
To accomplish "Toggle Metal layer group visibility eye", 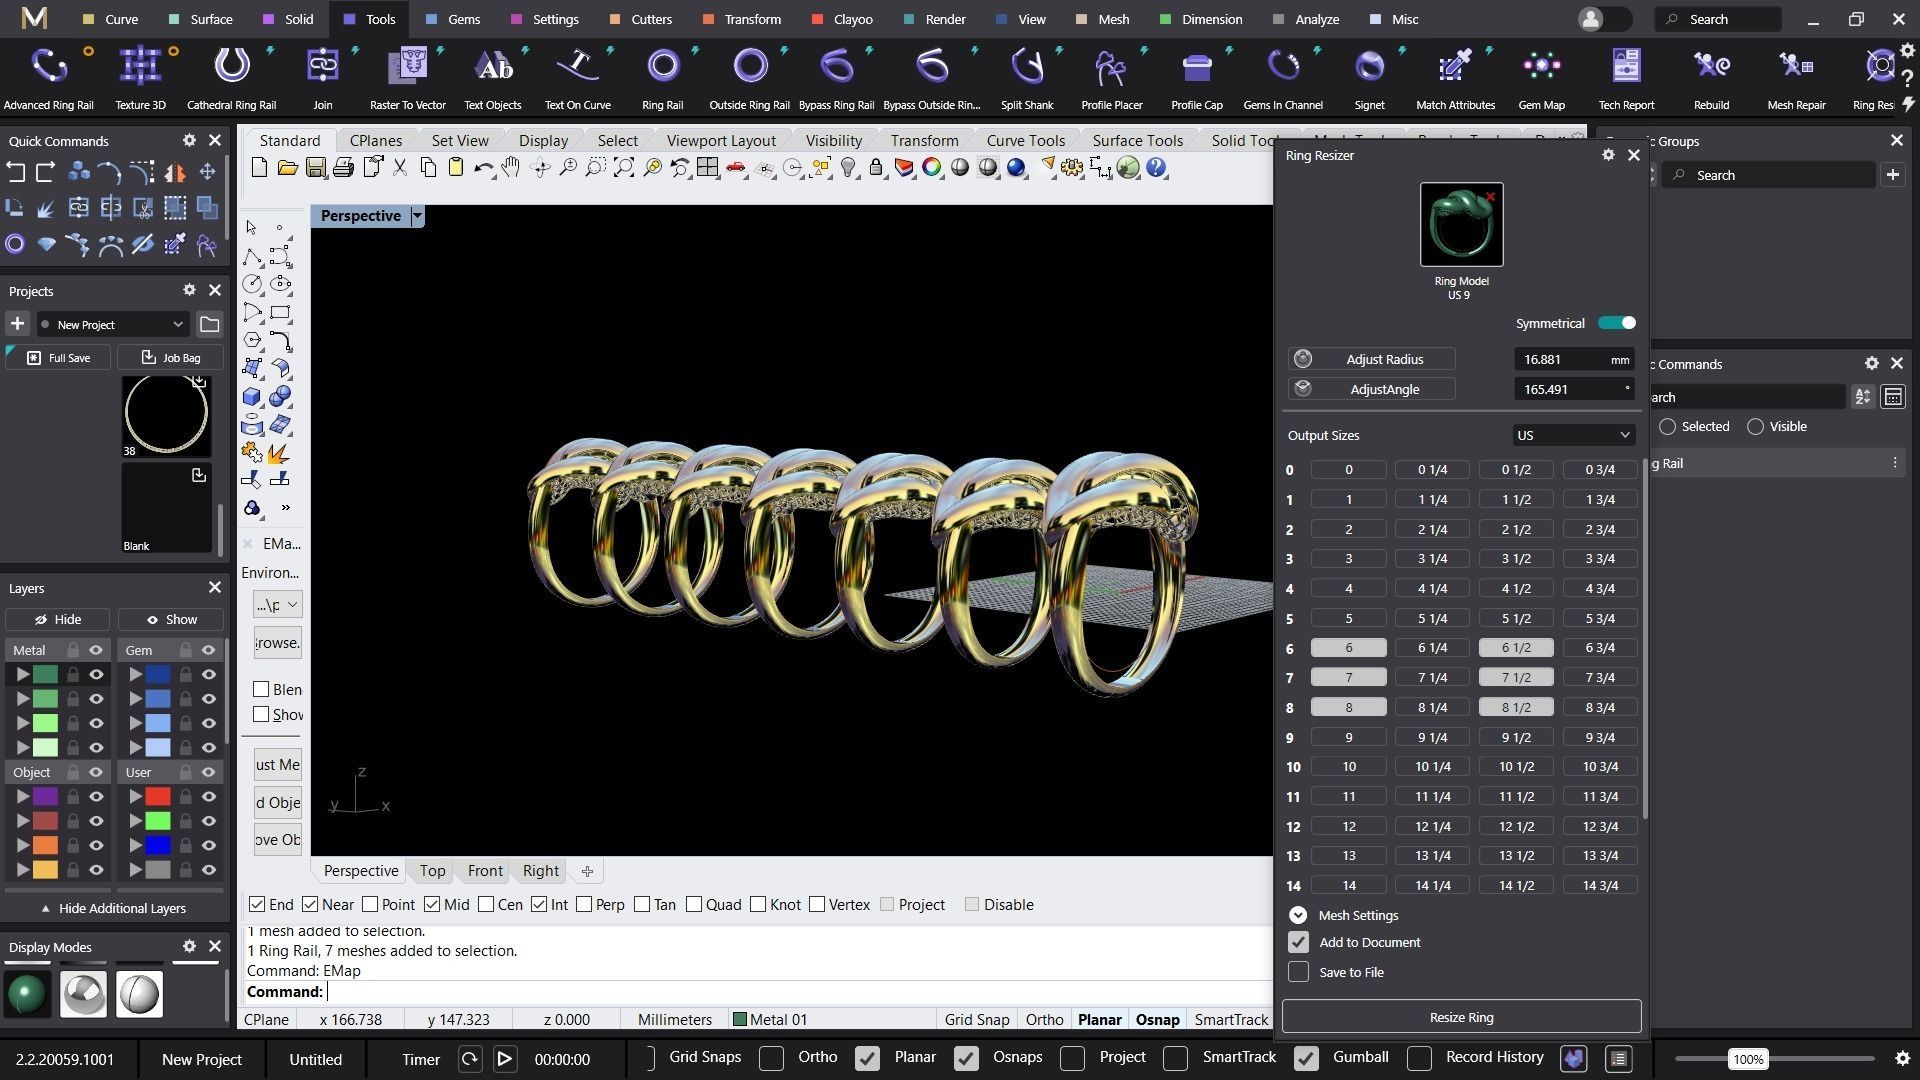I will pyautogui.click(x=96, y=651).
